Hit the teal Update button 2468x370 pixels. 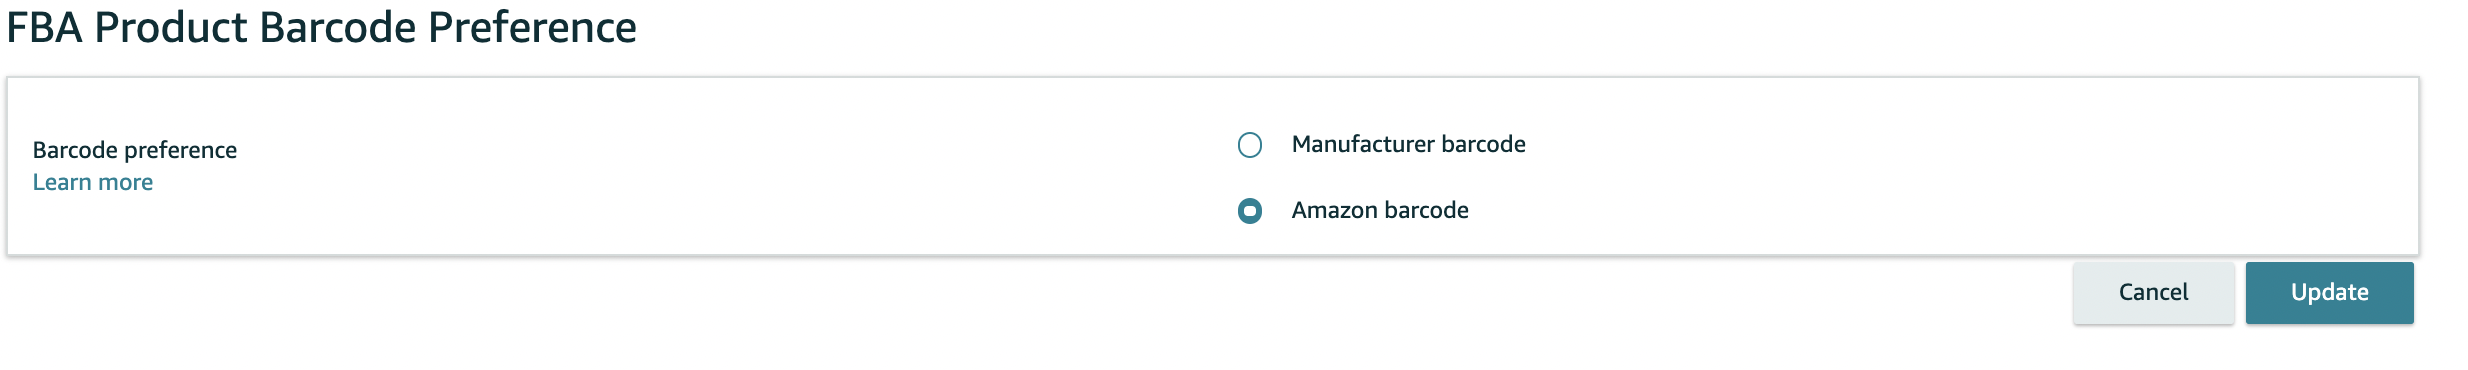2329,292
